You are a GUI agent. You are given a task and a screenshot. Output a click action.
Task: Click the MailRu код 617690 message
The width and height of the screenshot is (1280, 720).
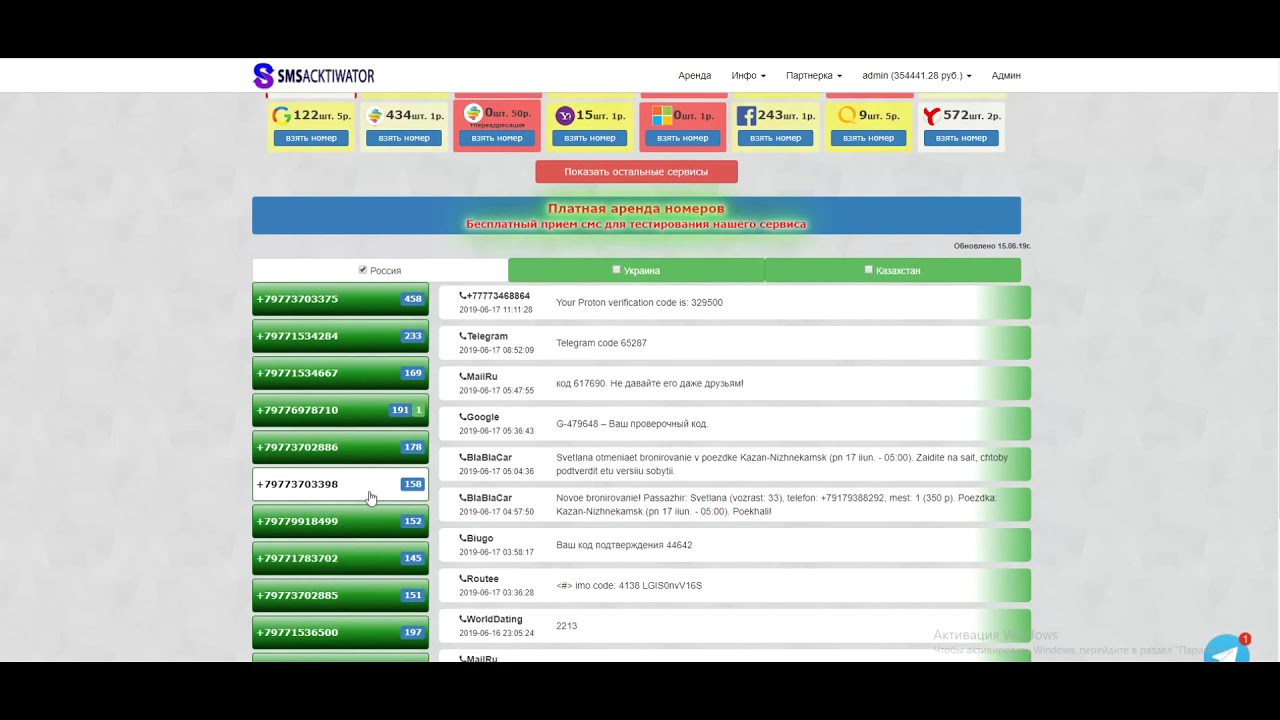point(735,383)
